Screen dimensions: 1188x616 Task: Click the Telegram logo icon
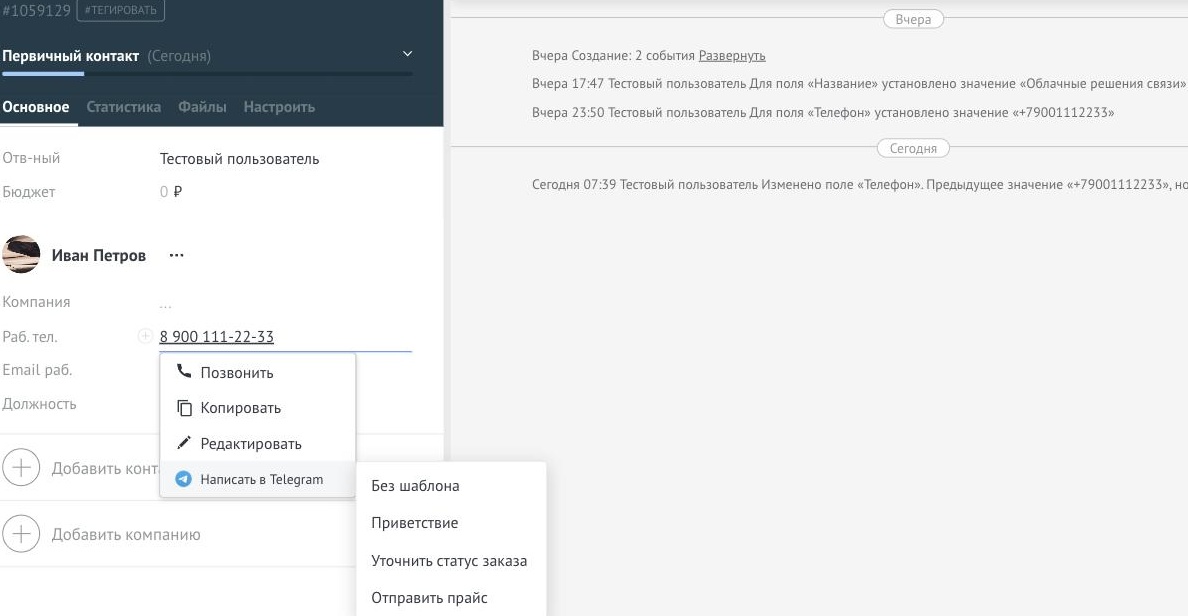[x=183, y=479]
